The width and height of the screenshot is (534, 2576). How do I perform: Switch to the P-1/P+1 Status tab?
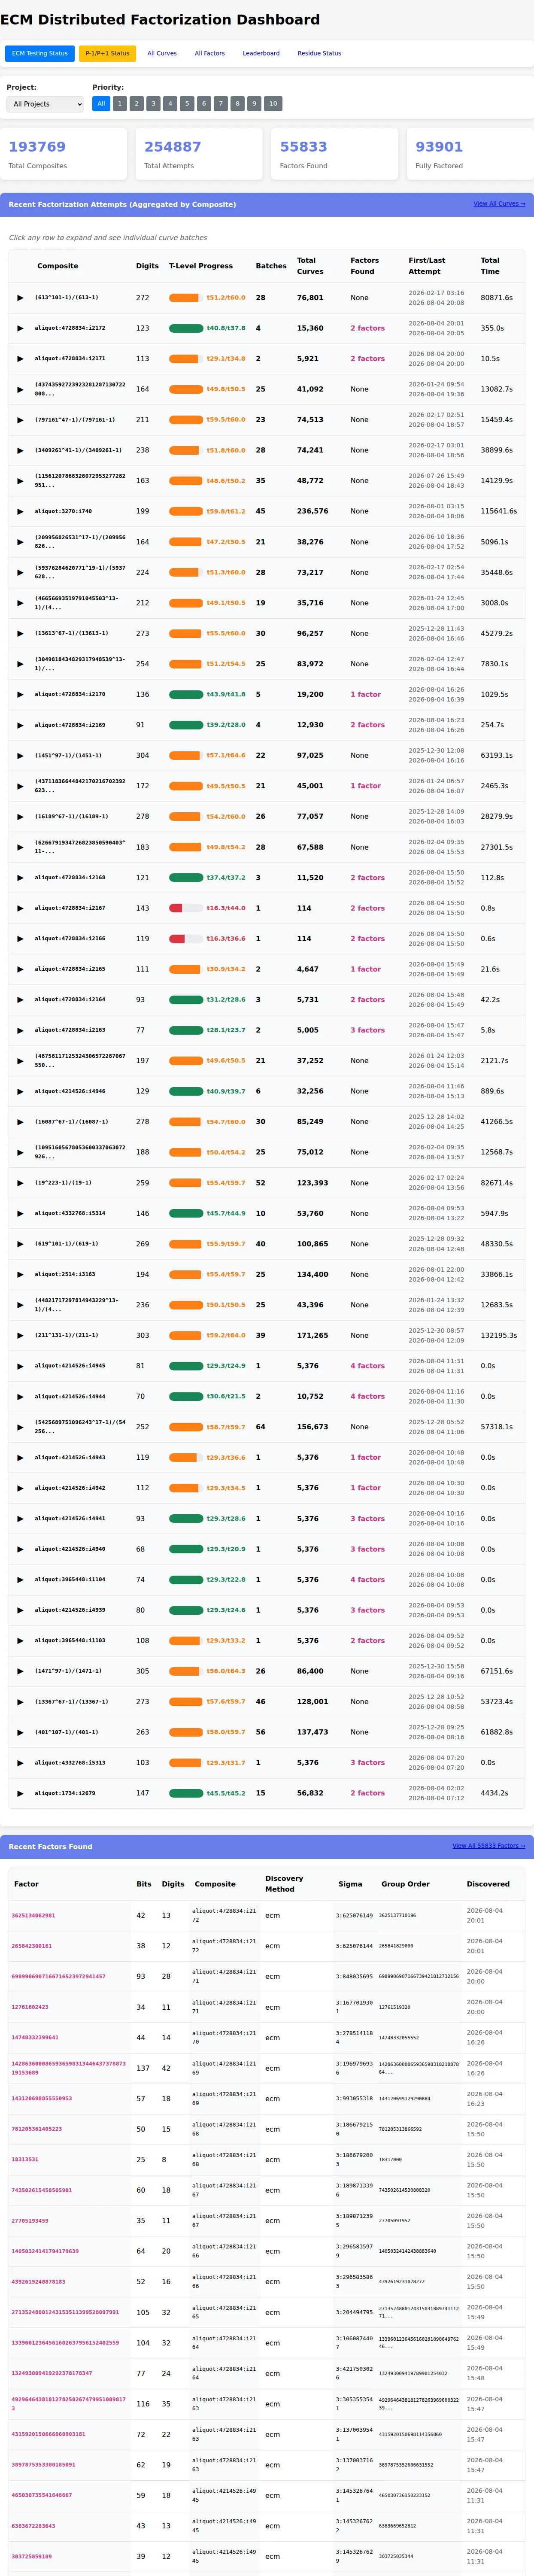click(107, 53)
